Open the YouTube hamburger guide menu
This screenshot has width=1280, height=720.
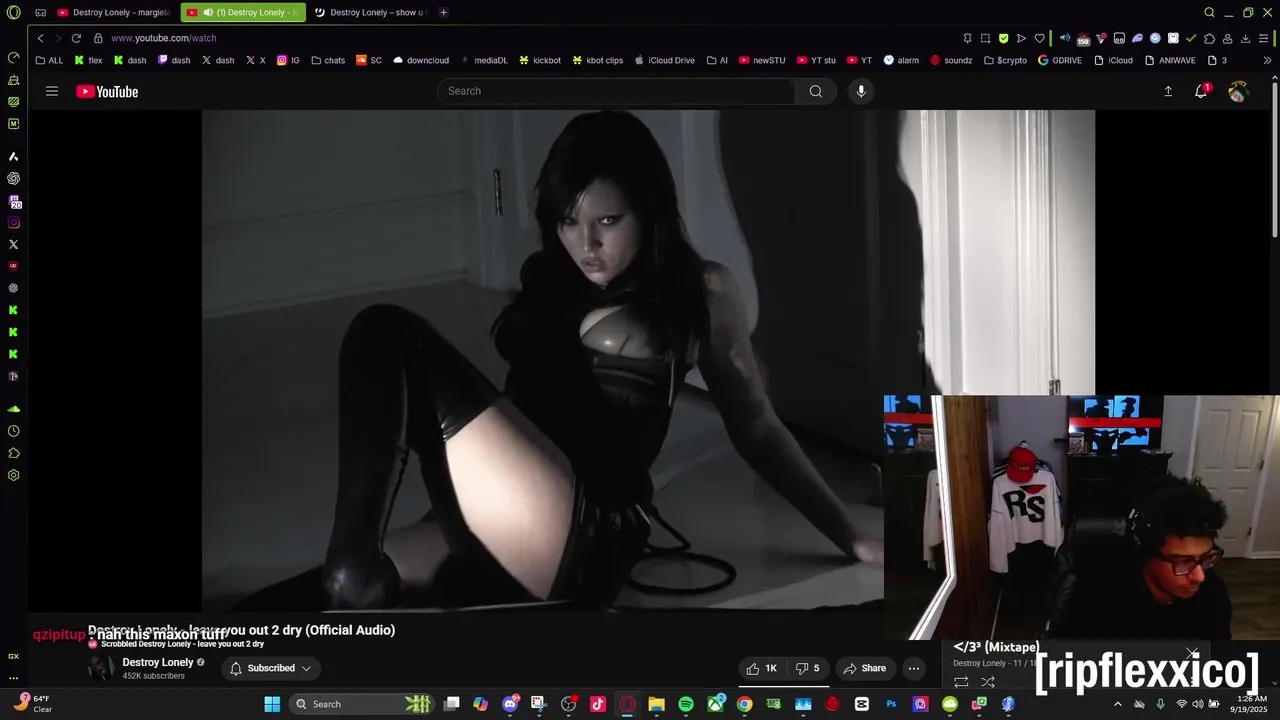coord(51,91)
